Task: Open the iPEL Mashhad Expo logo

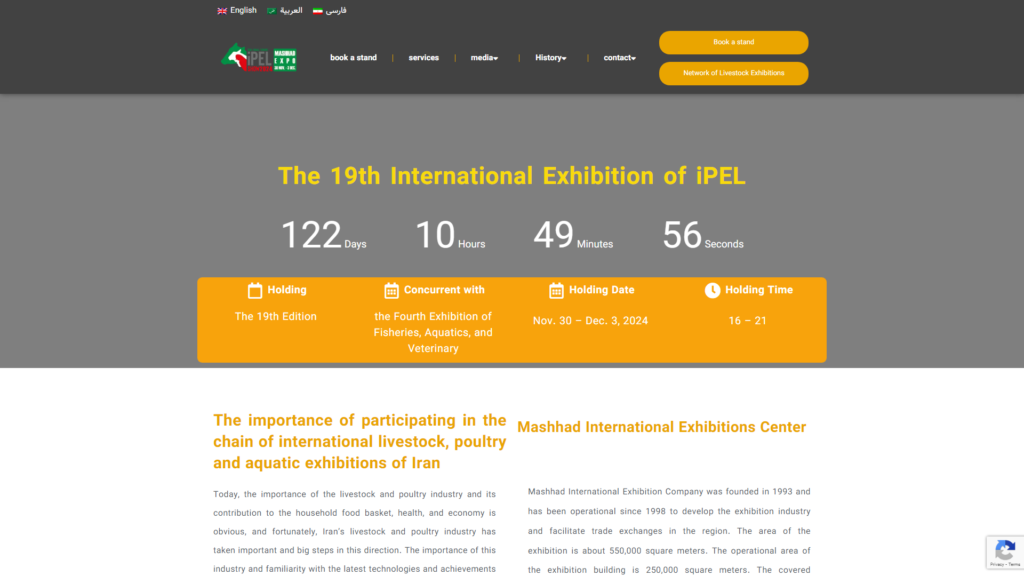Action: [259, 58]
